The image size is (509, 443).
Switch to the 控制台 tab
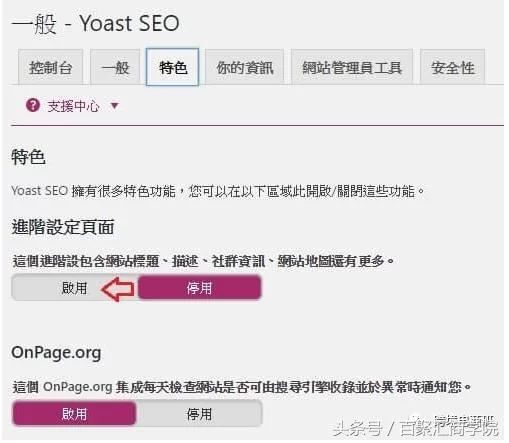pos(51,67)
